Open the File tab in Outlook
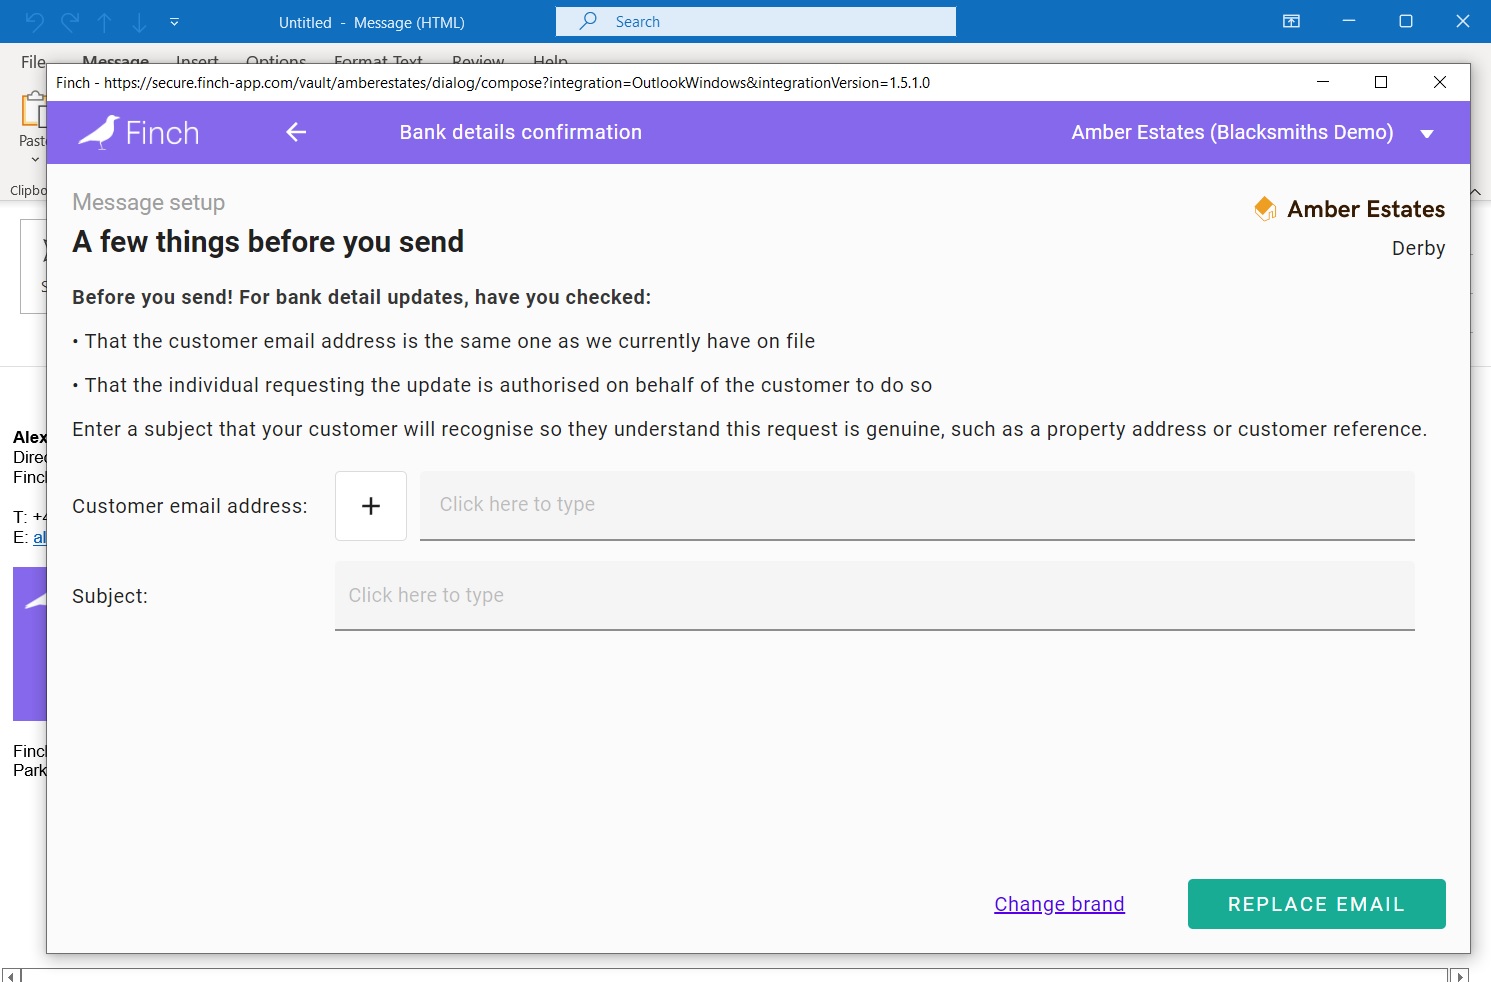Image resolution: width=1491 pixels, height=982 pixels. [x=33, y=62]
